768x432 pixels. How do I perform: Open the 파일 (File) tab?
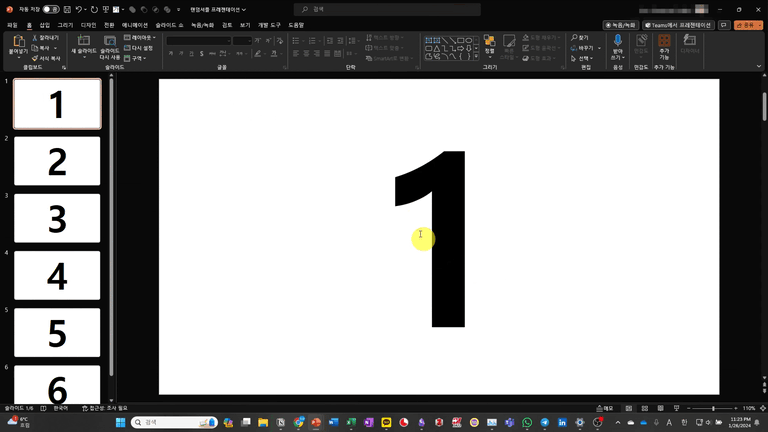click(12, 25)
